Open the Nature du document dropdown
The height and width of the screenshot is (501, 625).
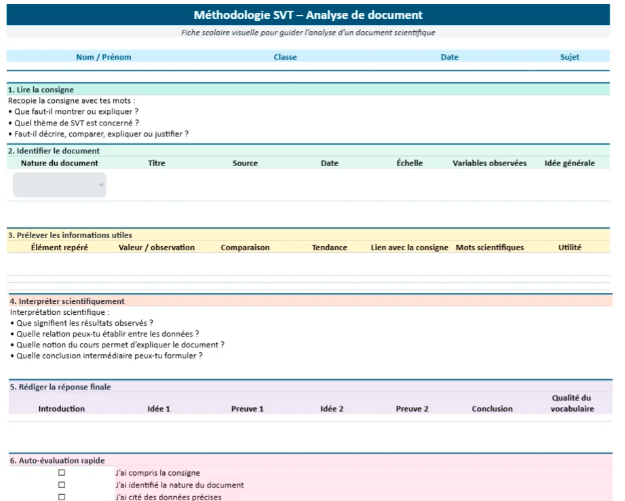[x=59, y=185]
